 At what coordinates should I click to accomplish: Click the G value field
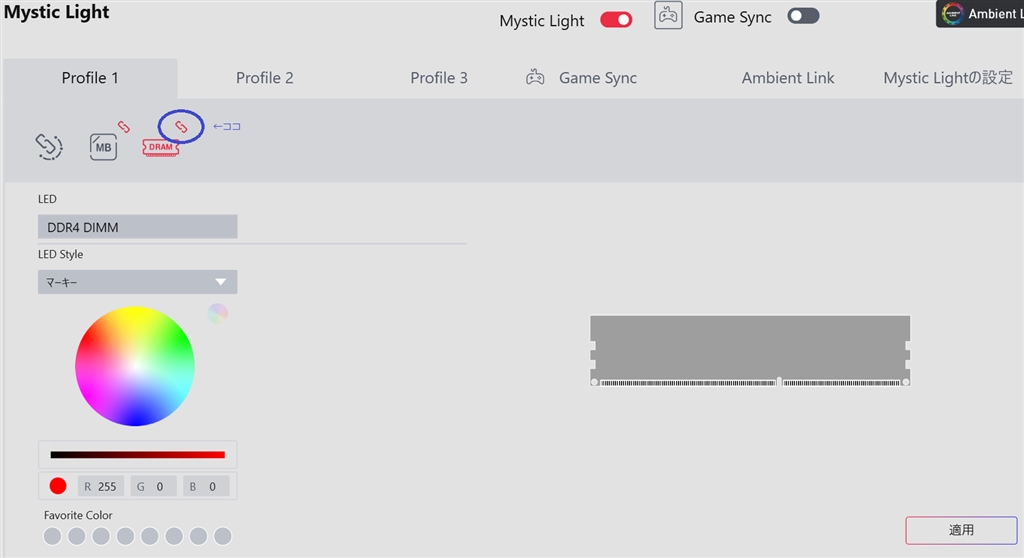153,486
